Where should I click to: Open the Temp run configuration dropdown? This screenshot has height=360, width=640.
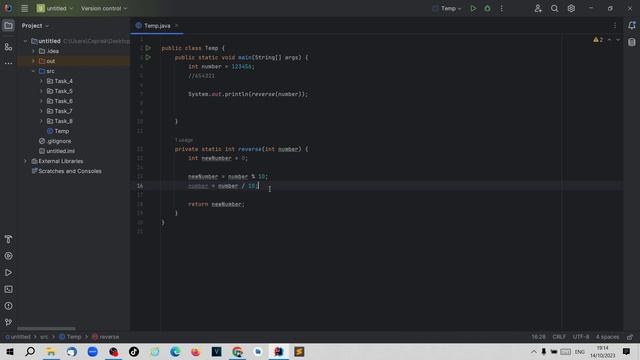447,8
